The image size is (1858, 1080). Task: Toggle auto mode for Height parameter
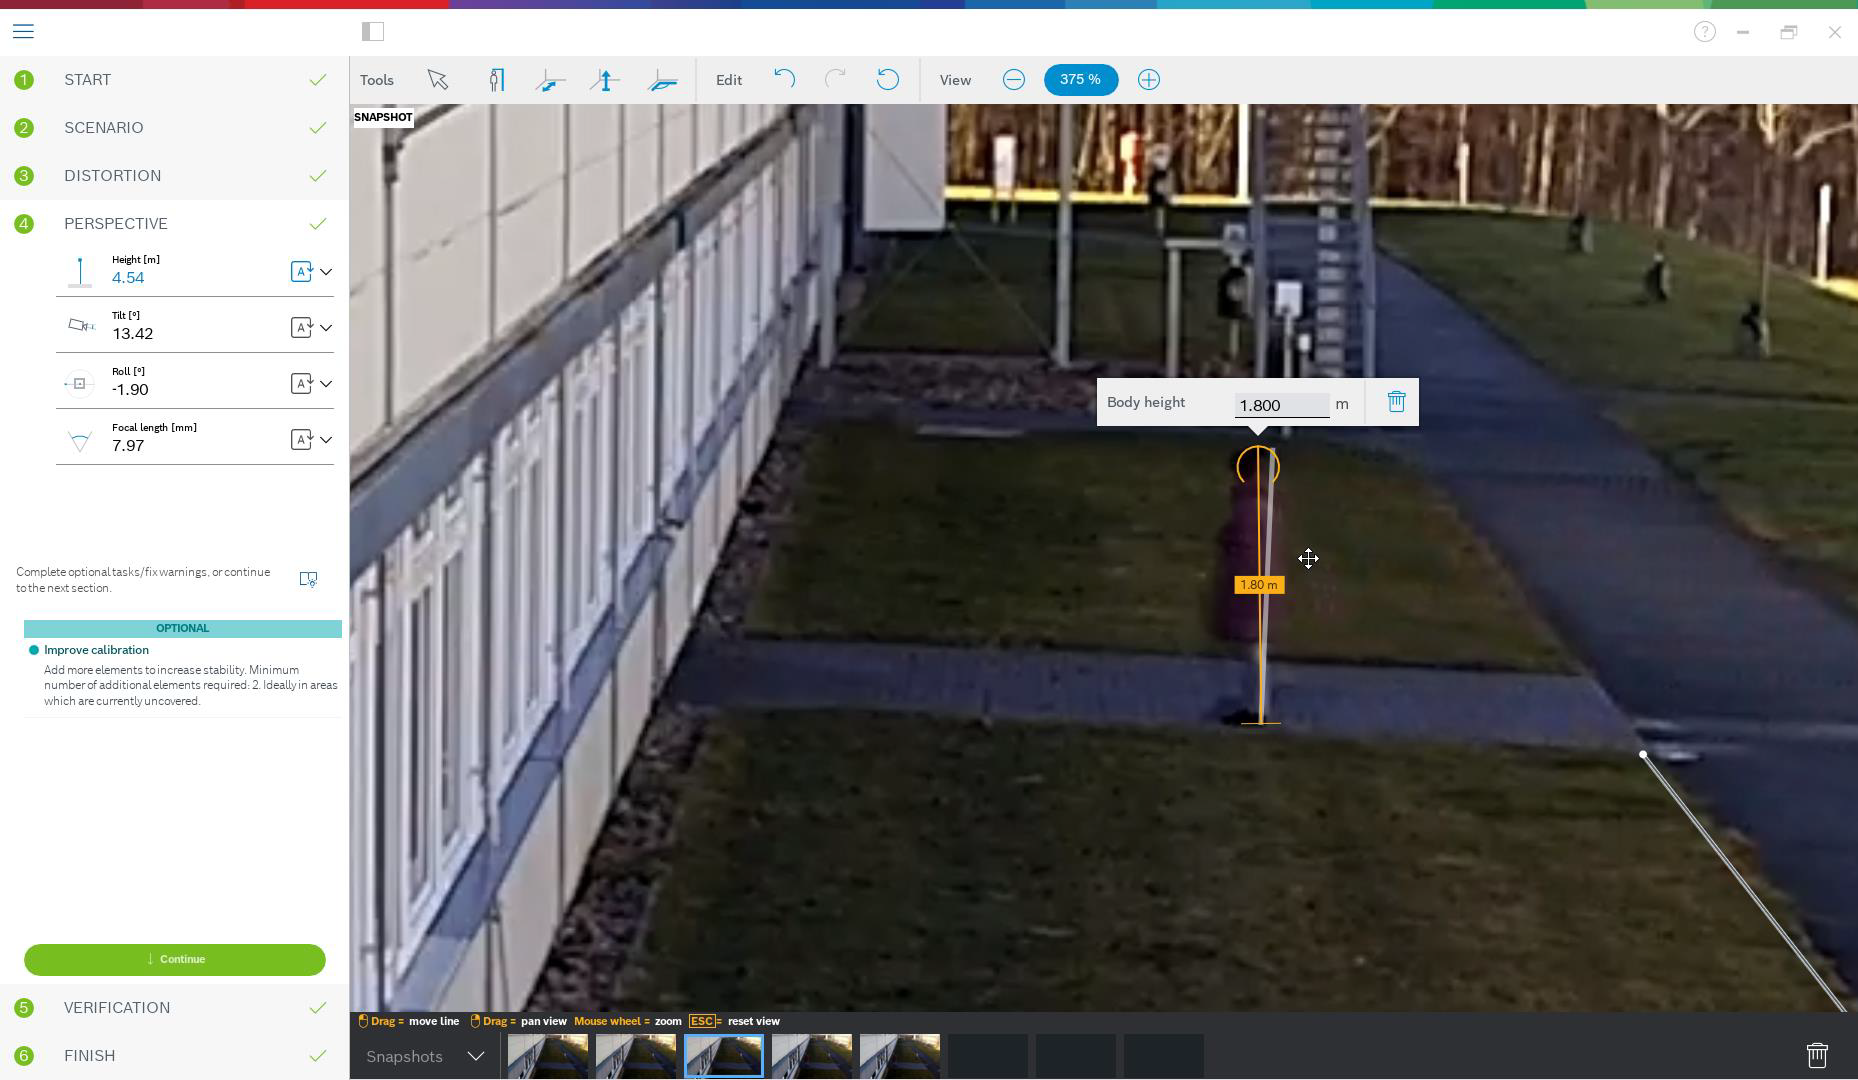coord(301,272)
